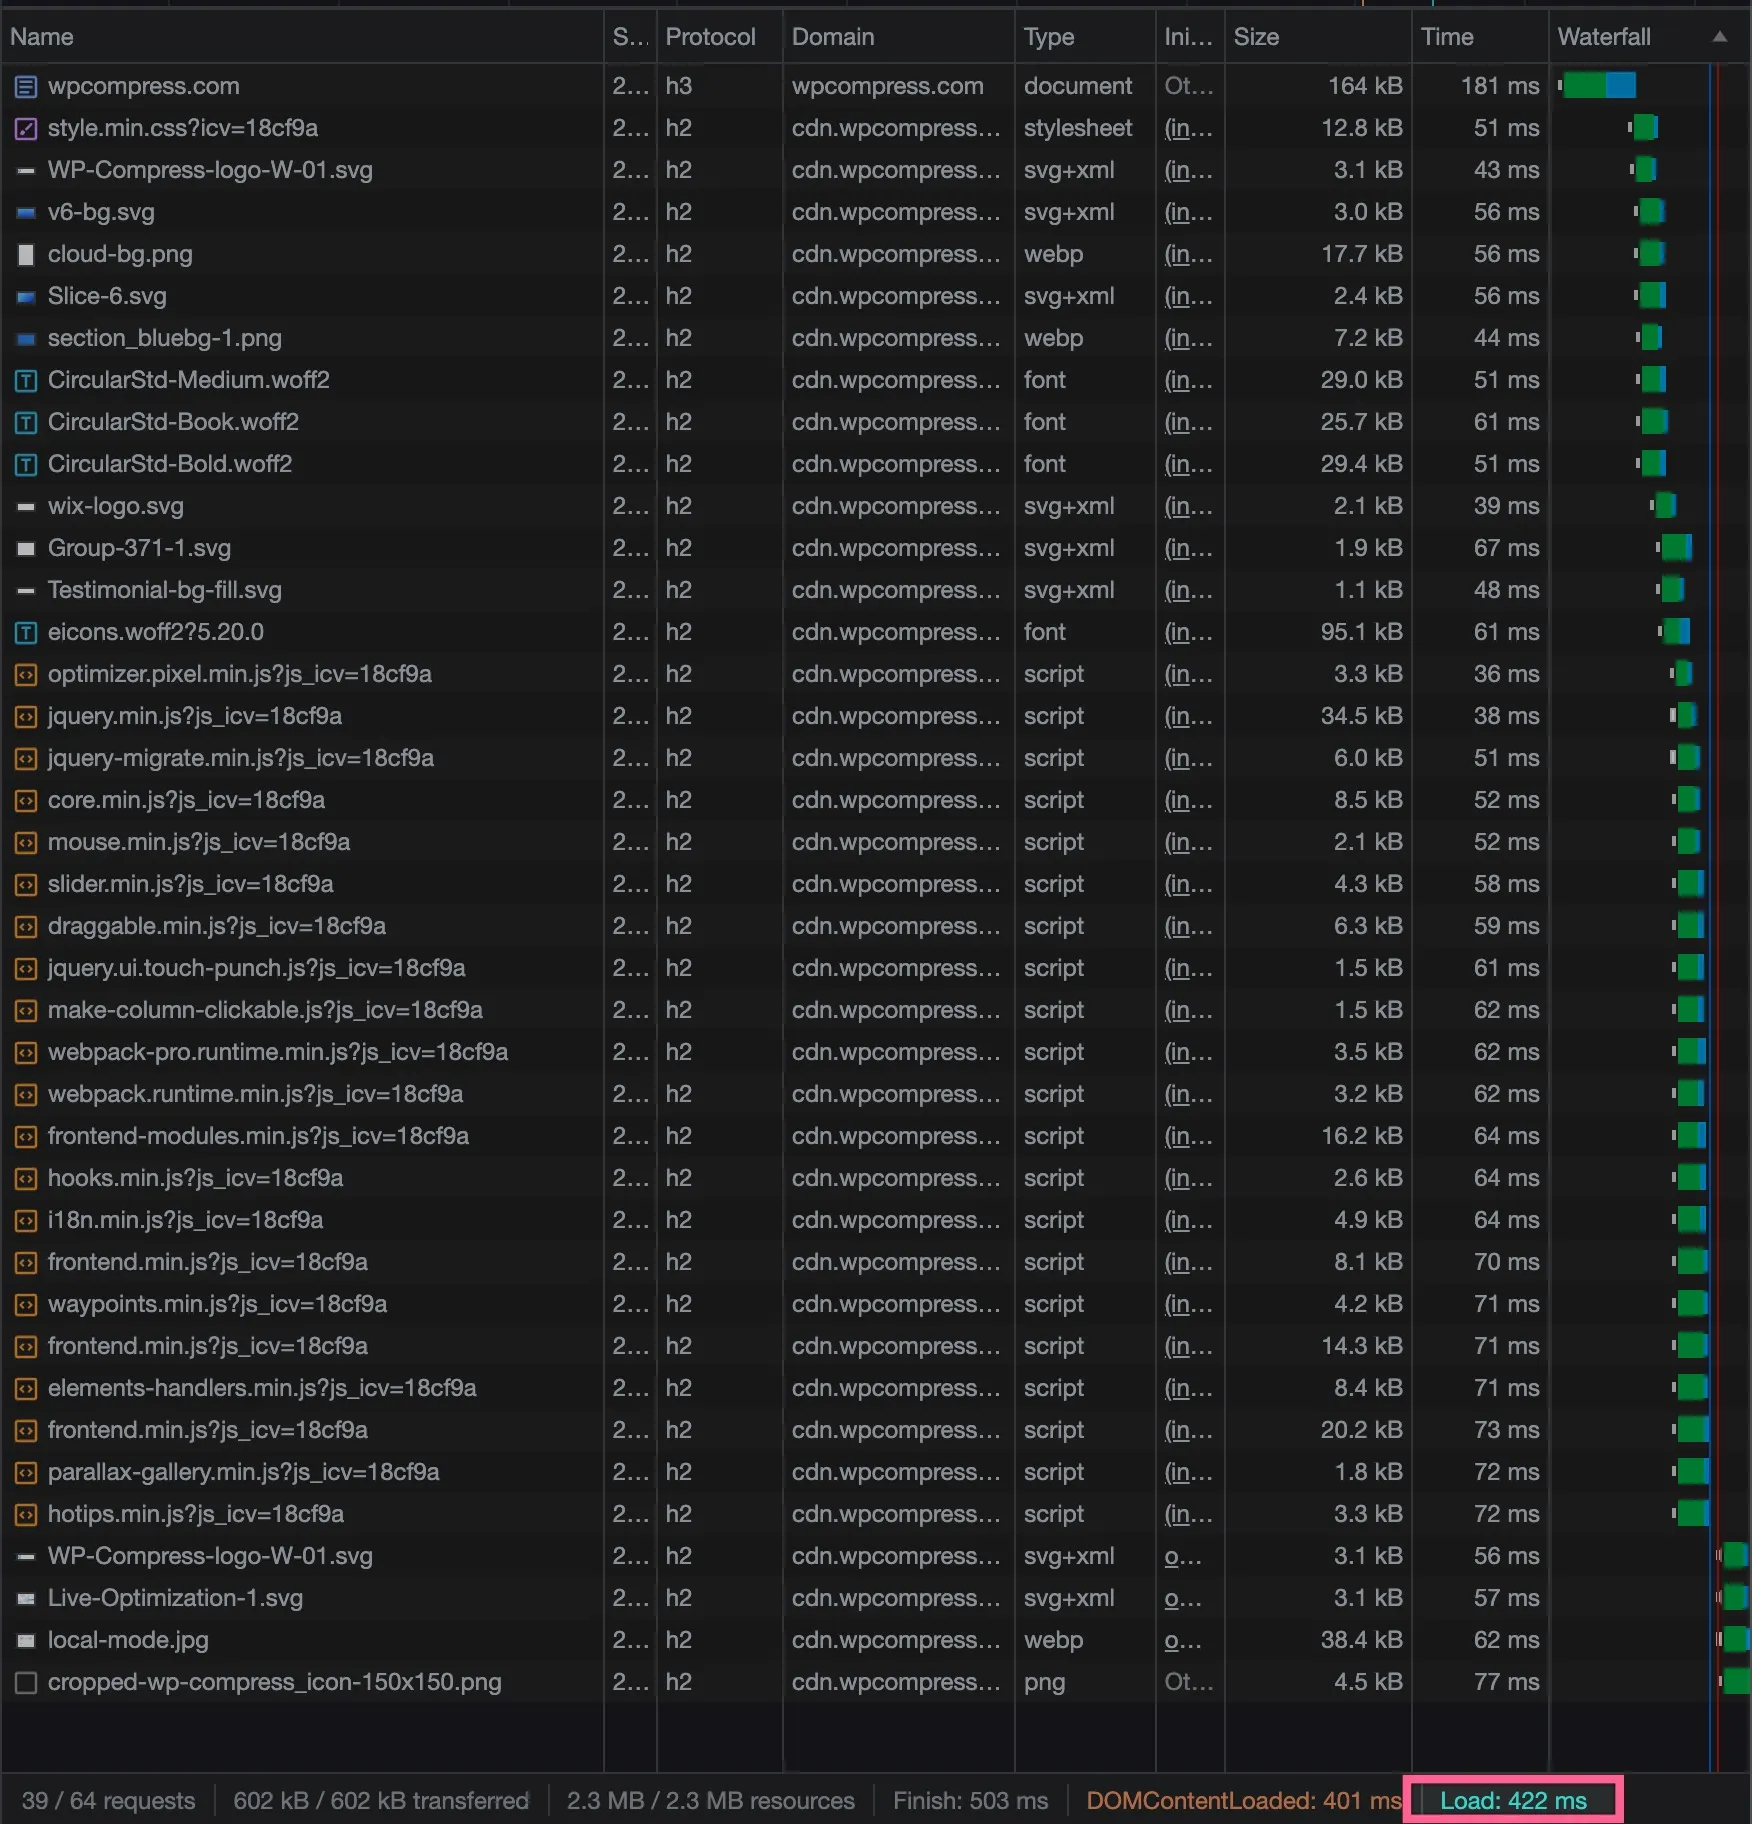
Task: Sort requests by the Name column header
Action: pos(302,37)
